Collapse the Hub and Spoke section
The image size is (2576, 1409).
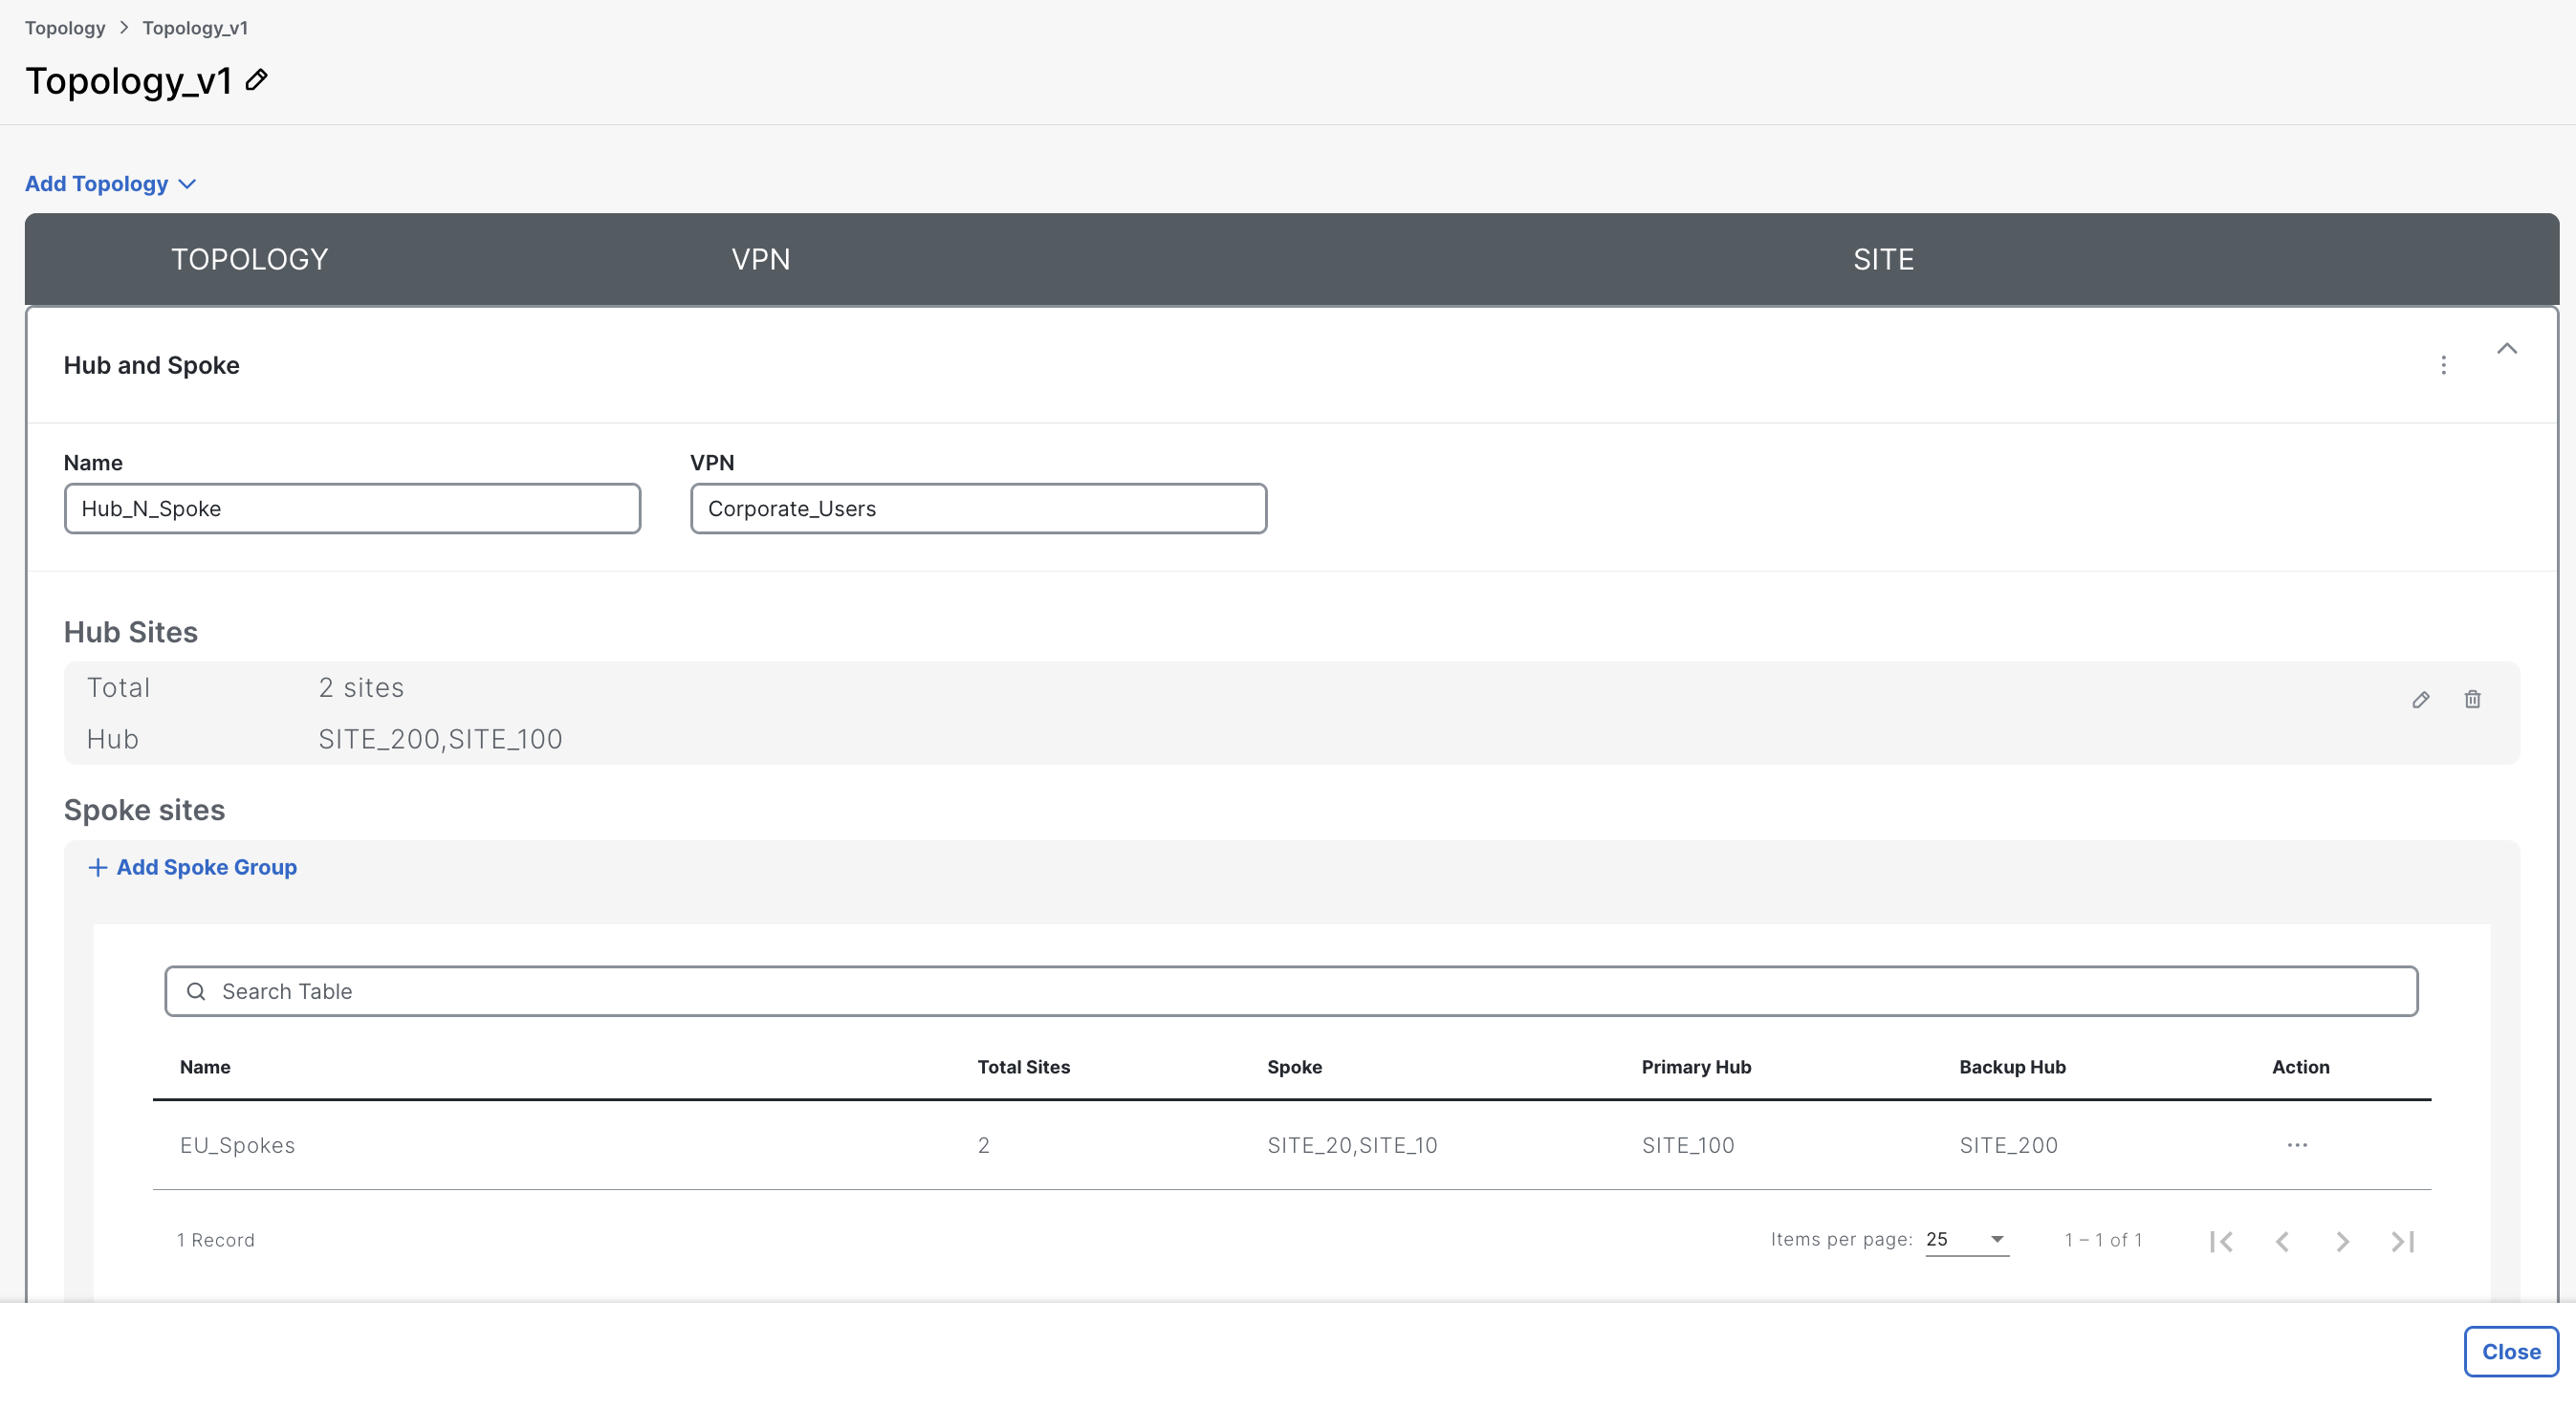2506,349
